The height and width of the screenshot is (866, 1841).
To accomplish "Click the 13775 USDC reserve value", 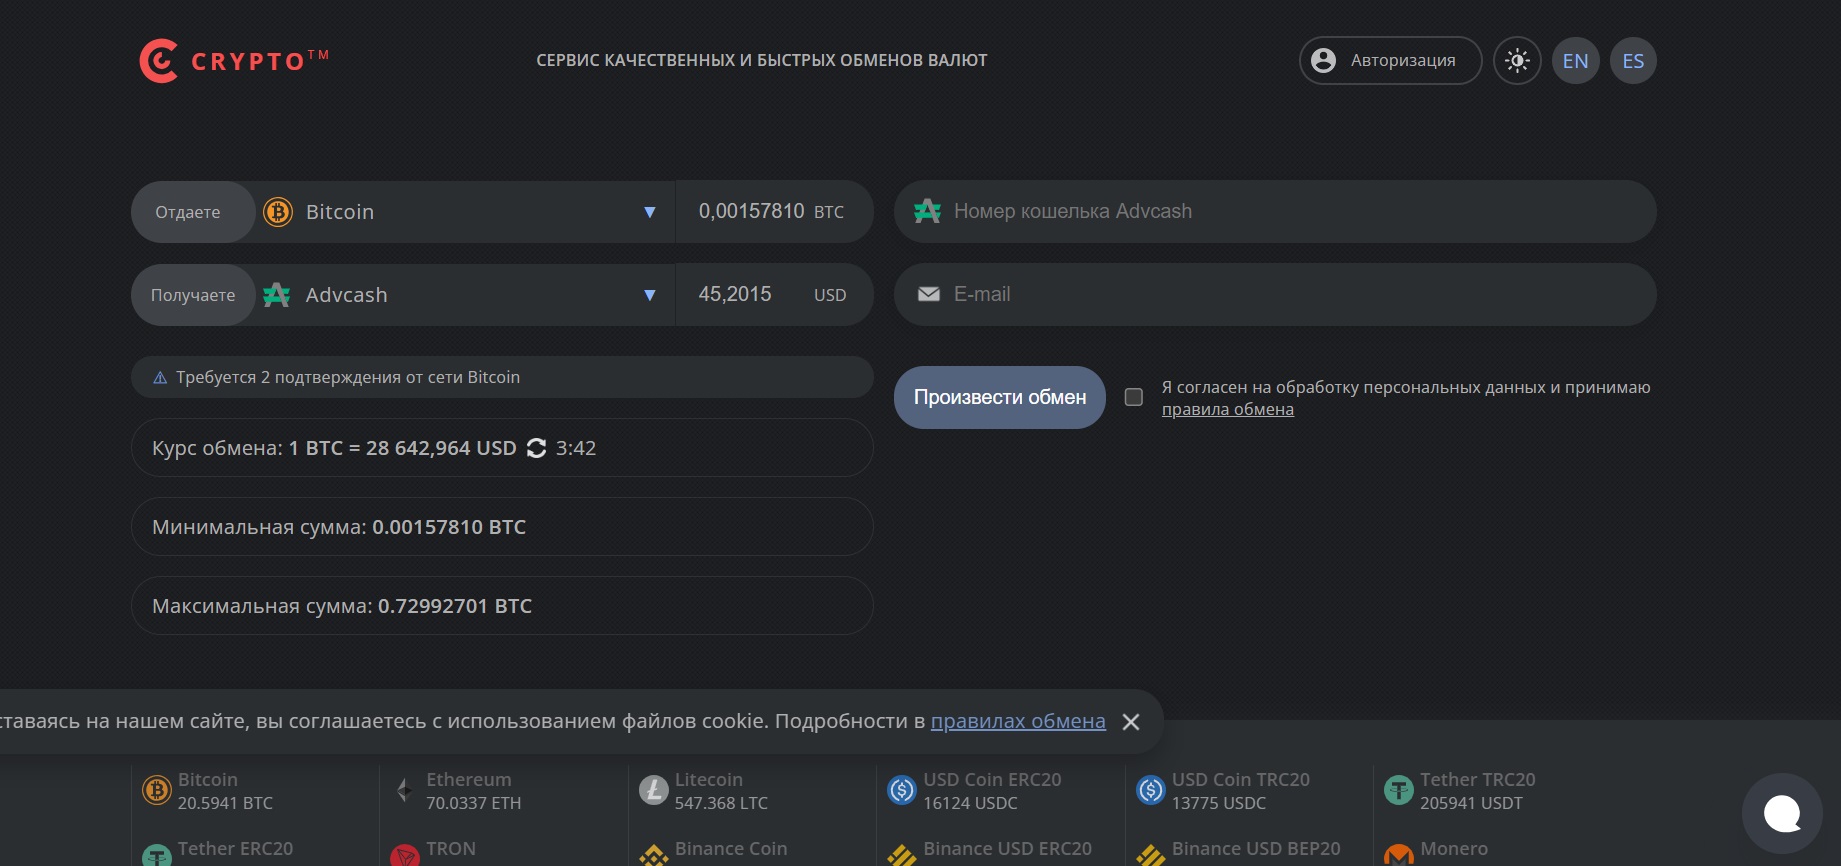I will (x=1219, y=803).
